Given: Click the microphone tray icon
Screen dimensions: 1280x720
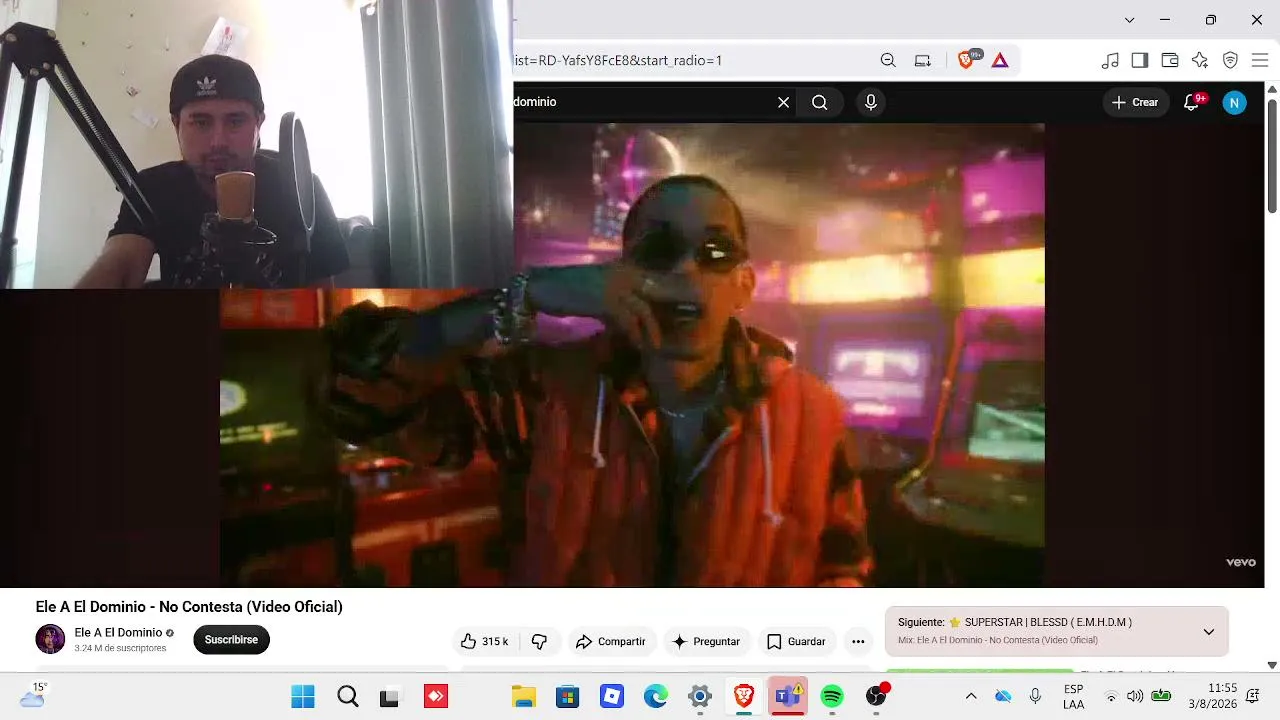Looking at the screenshot, I should [1035, 696].
